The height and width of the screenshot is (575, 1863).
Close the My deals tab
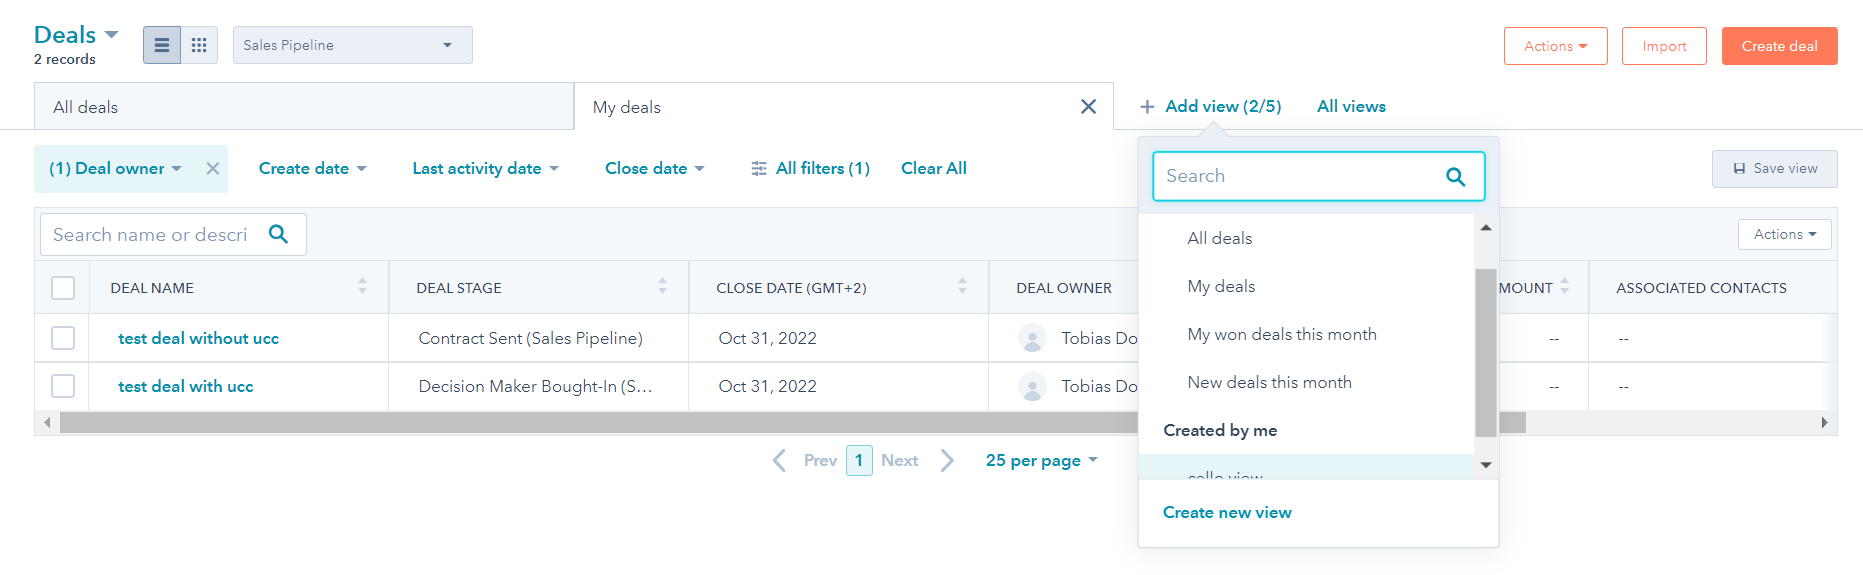pos(1089,106)
